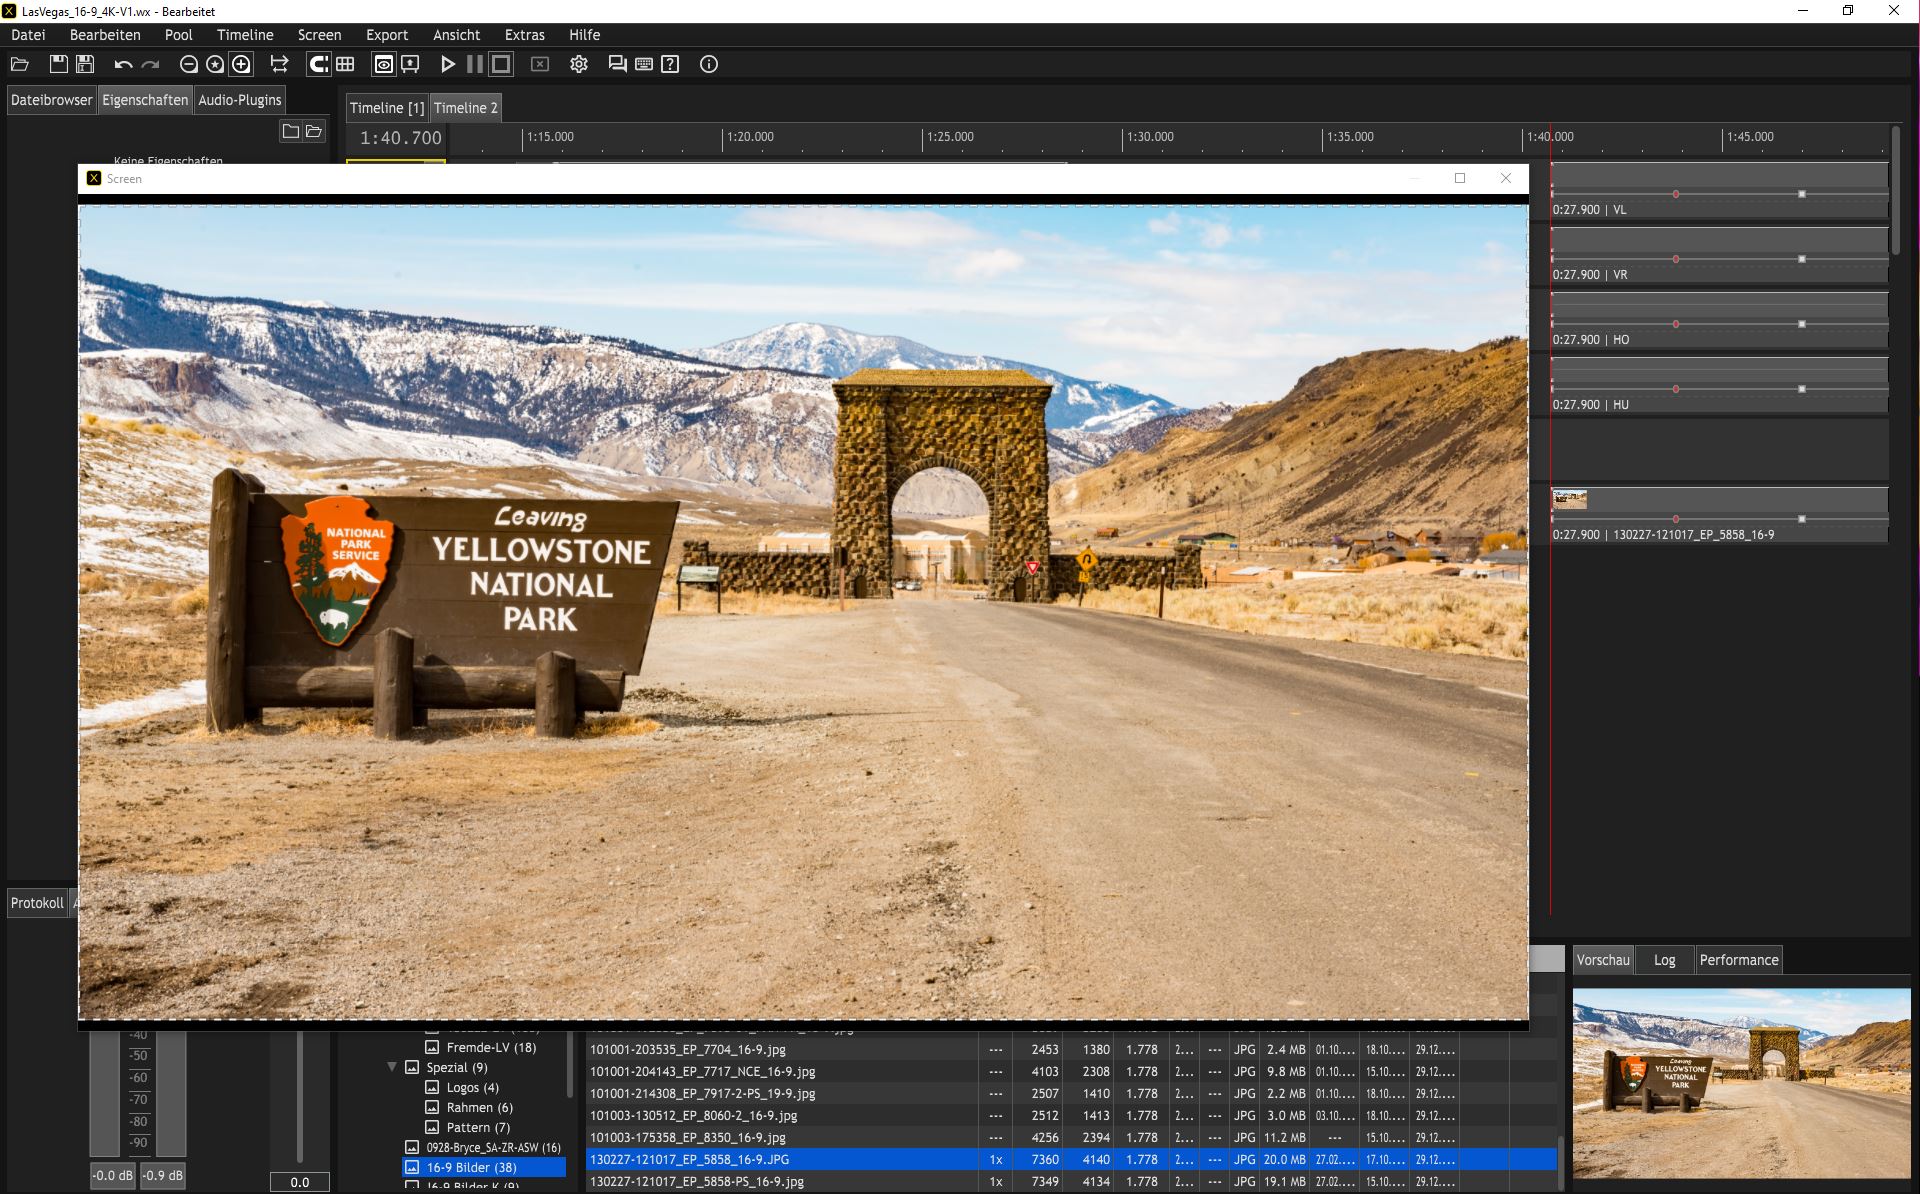Click red keyframe on VL track
Screen dimensions: 1920x1194
point(1676,194)
